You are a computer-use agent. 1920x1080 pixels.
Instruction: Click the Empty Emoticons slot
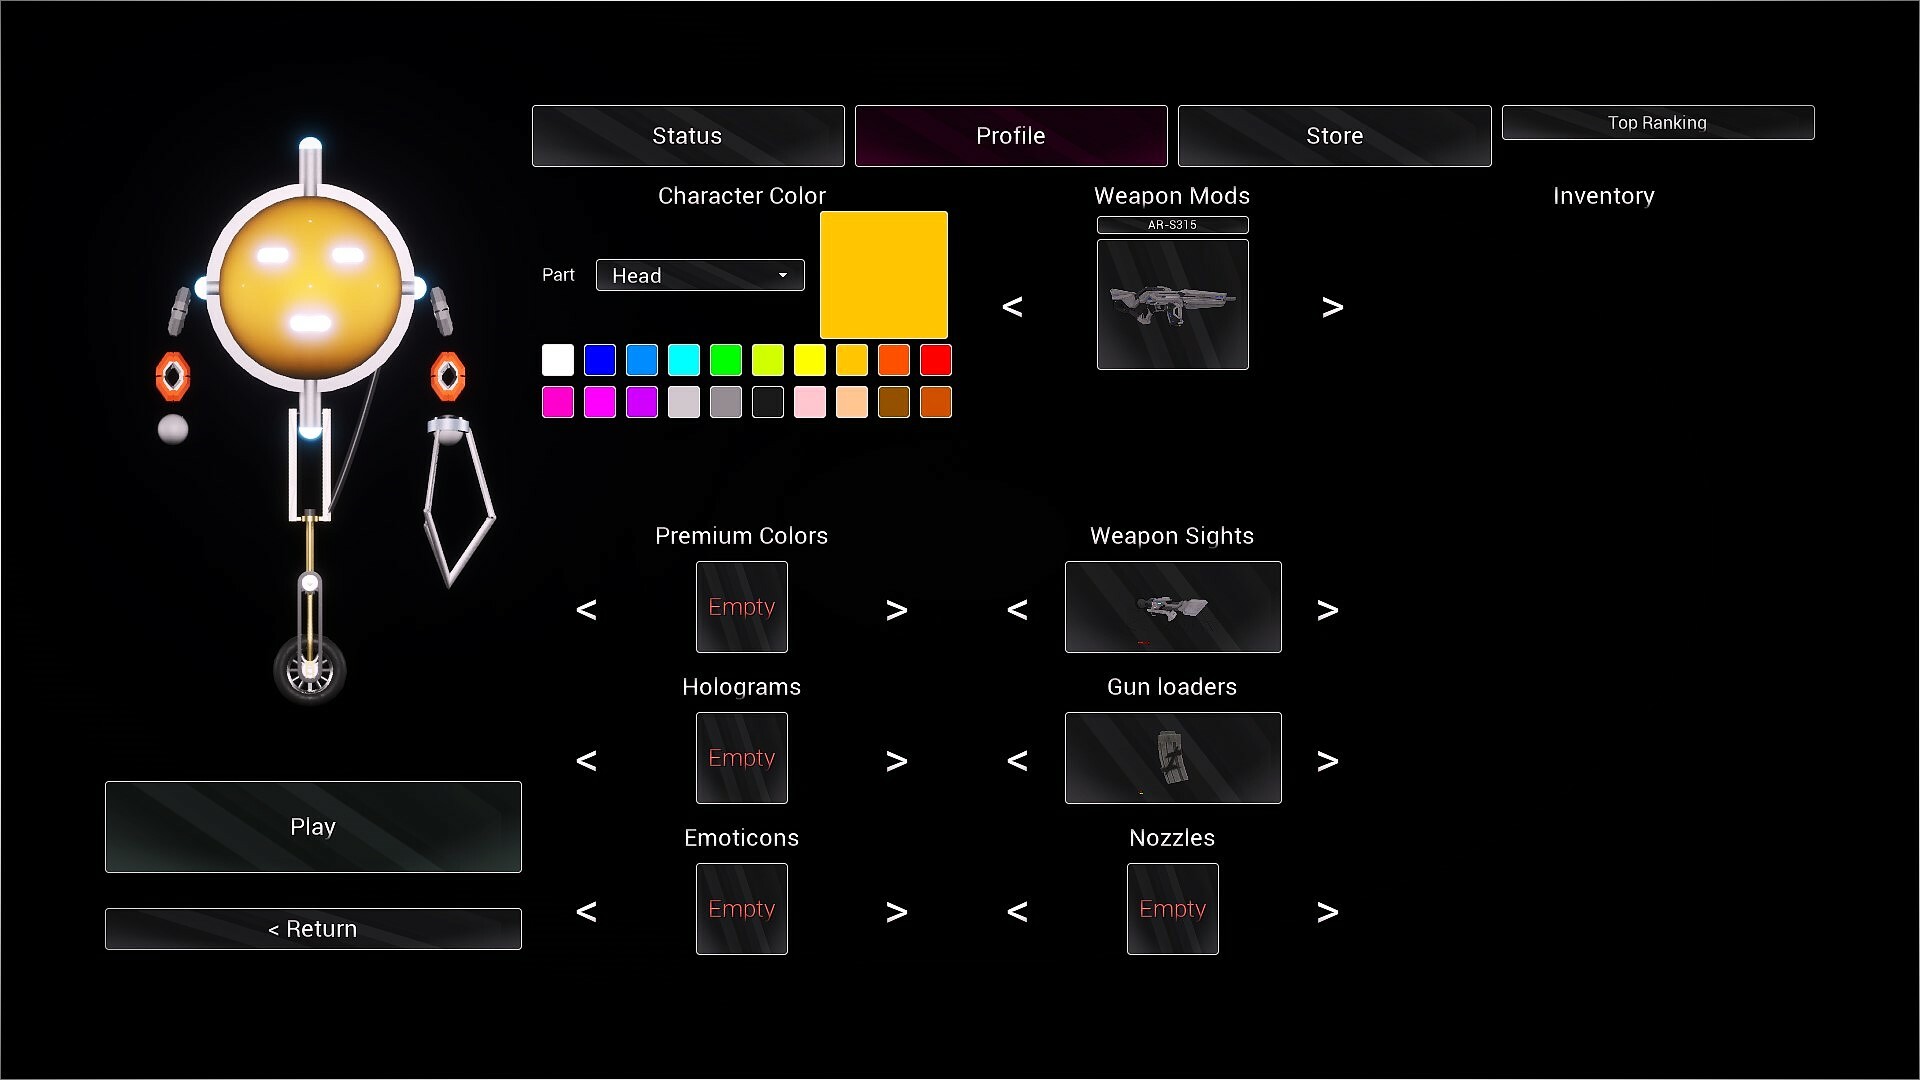[x=741, y=908]
